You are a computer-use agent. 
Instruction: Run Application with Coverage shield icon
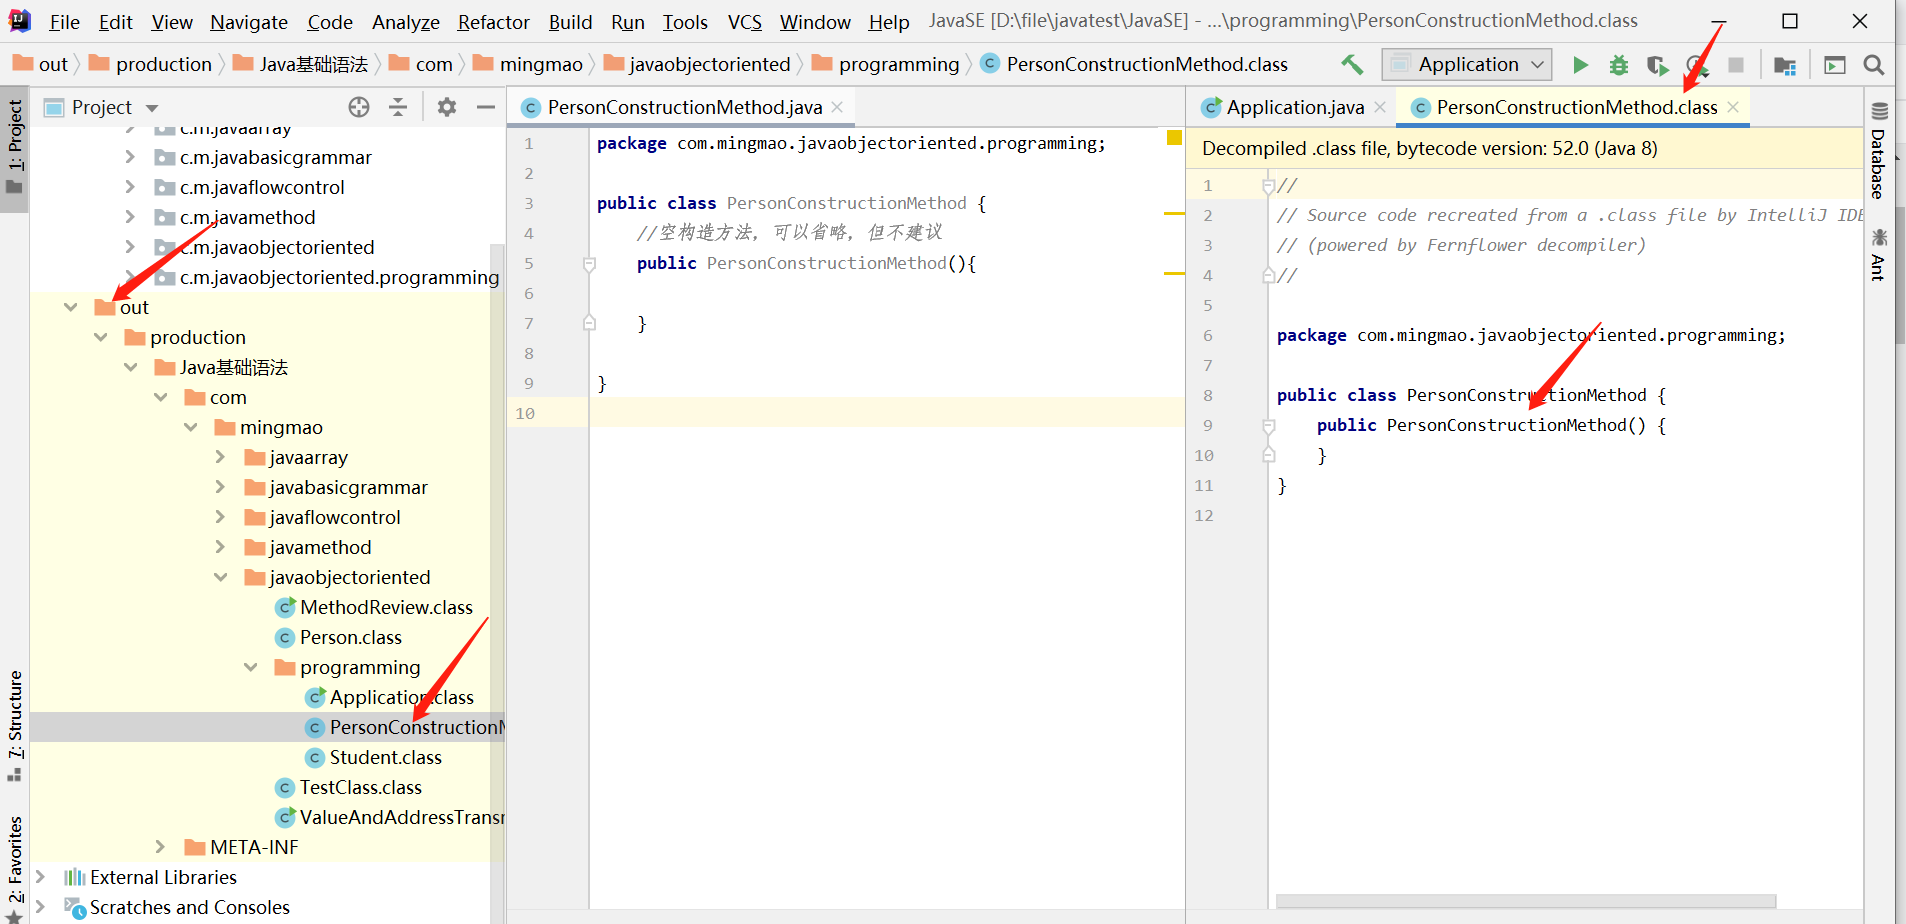(x=1657, y=65)
